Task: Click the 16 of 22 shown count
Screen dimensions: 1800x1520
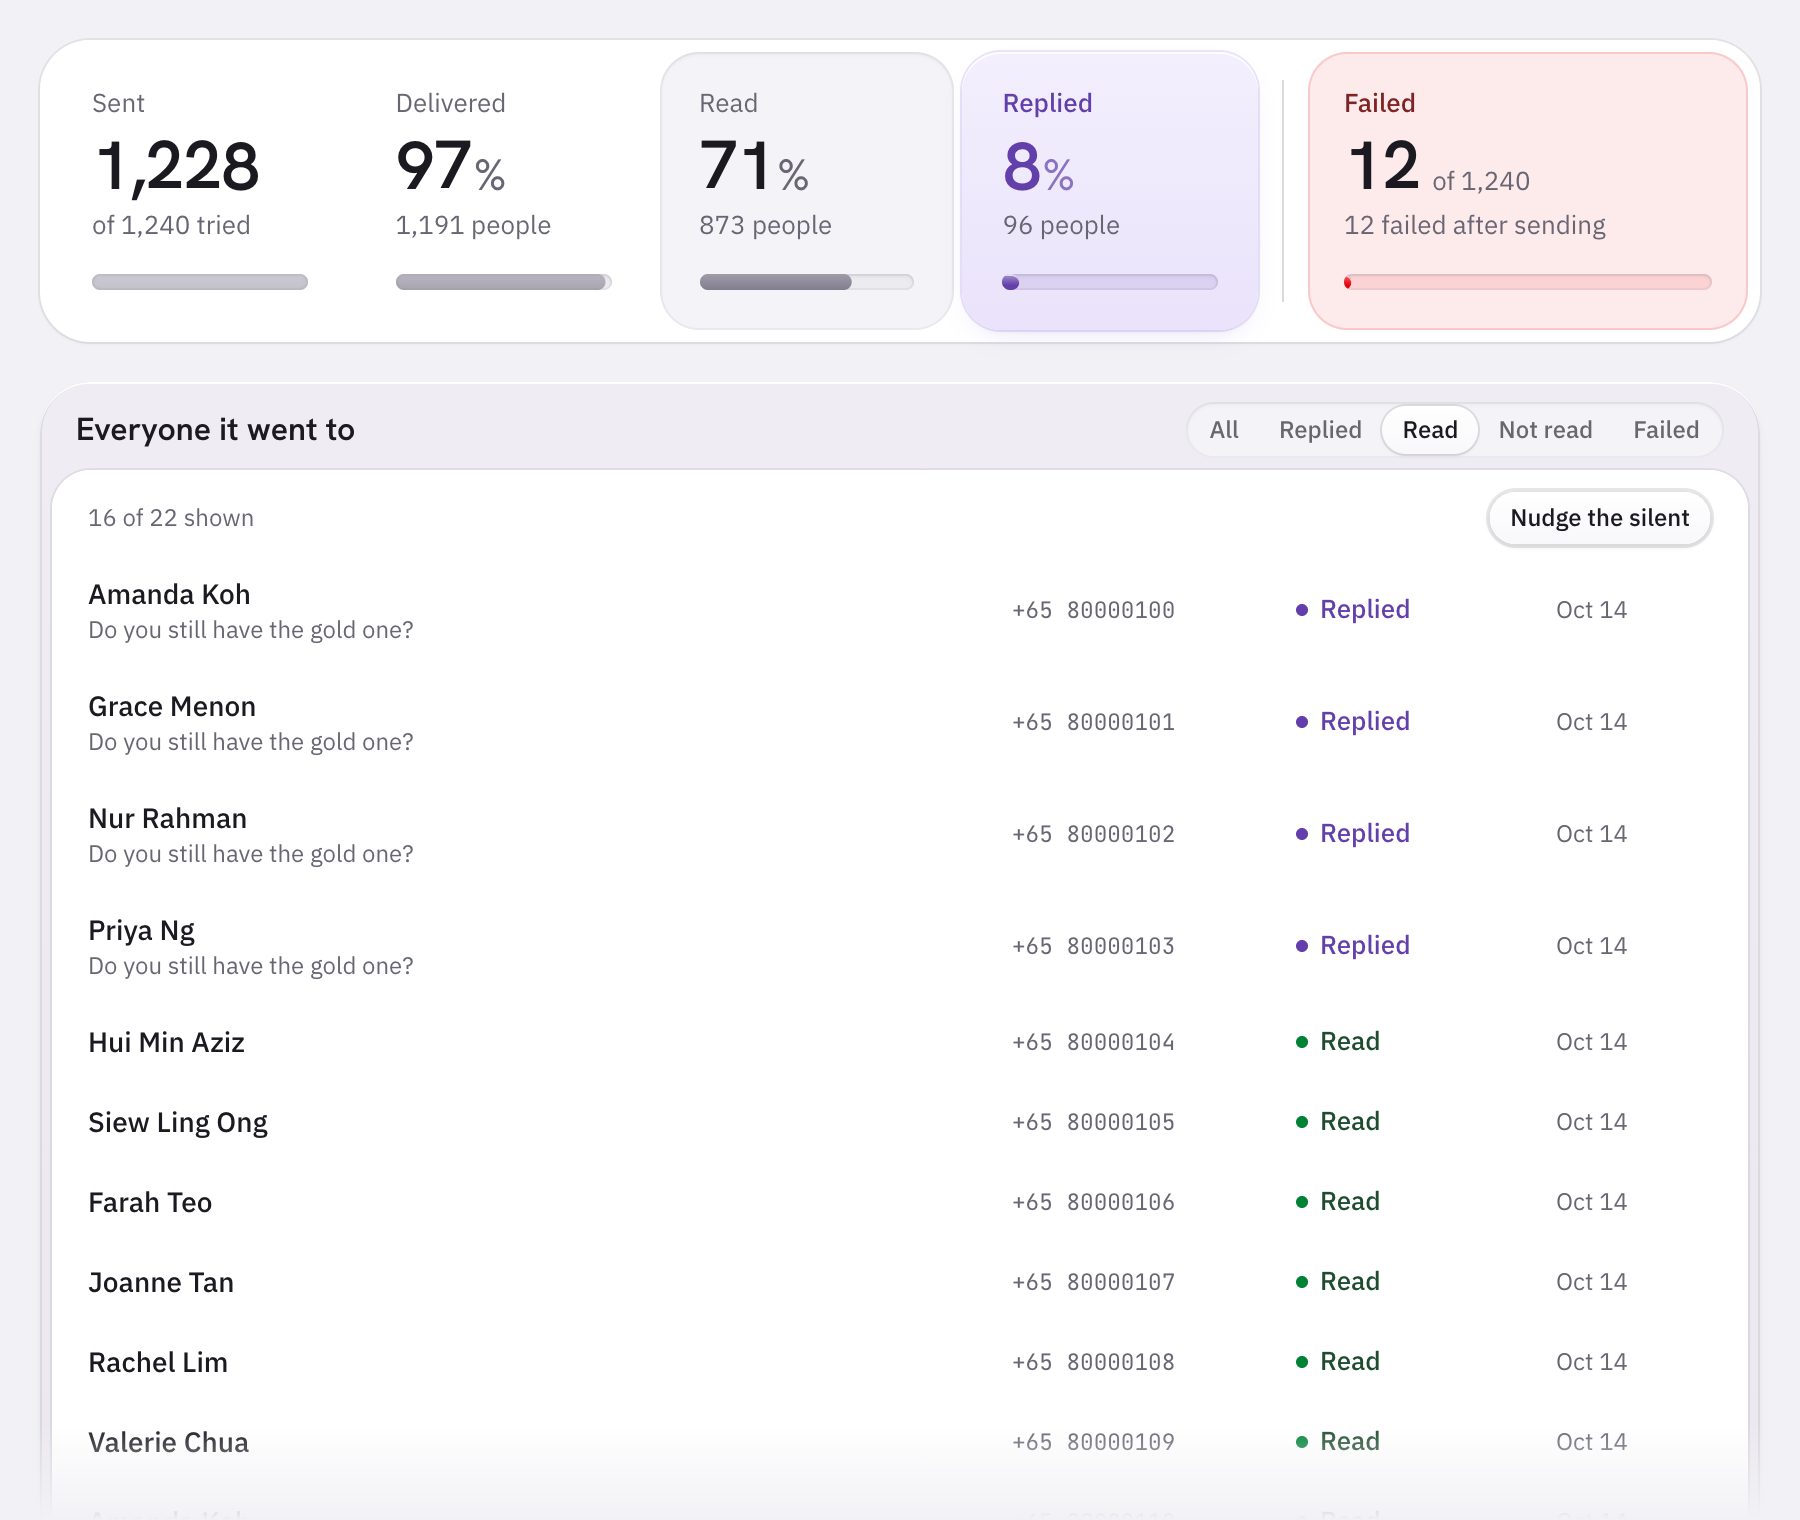Action: point(171,518)
